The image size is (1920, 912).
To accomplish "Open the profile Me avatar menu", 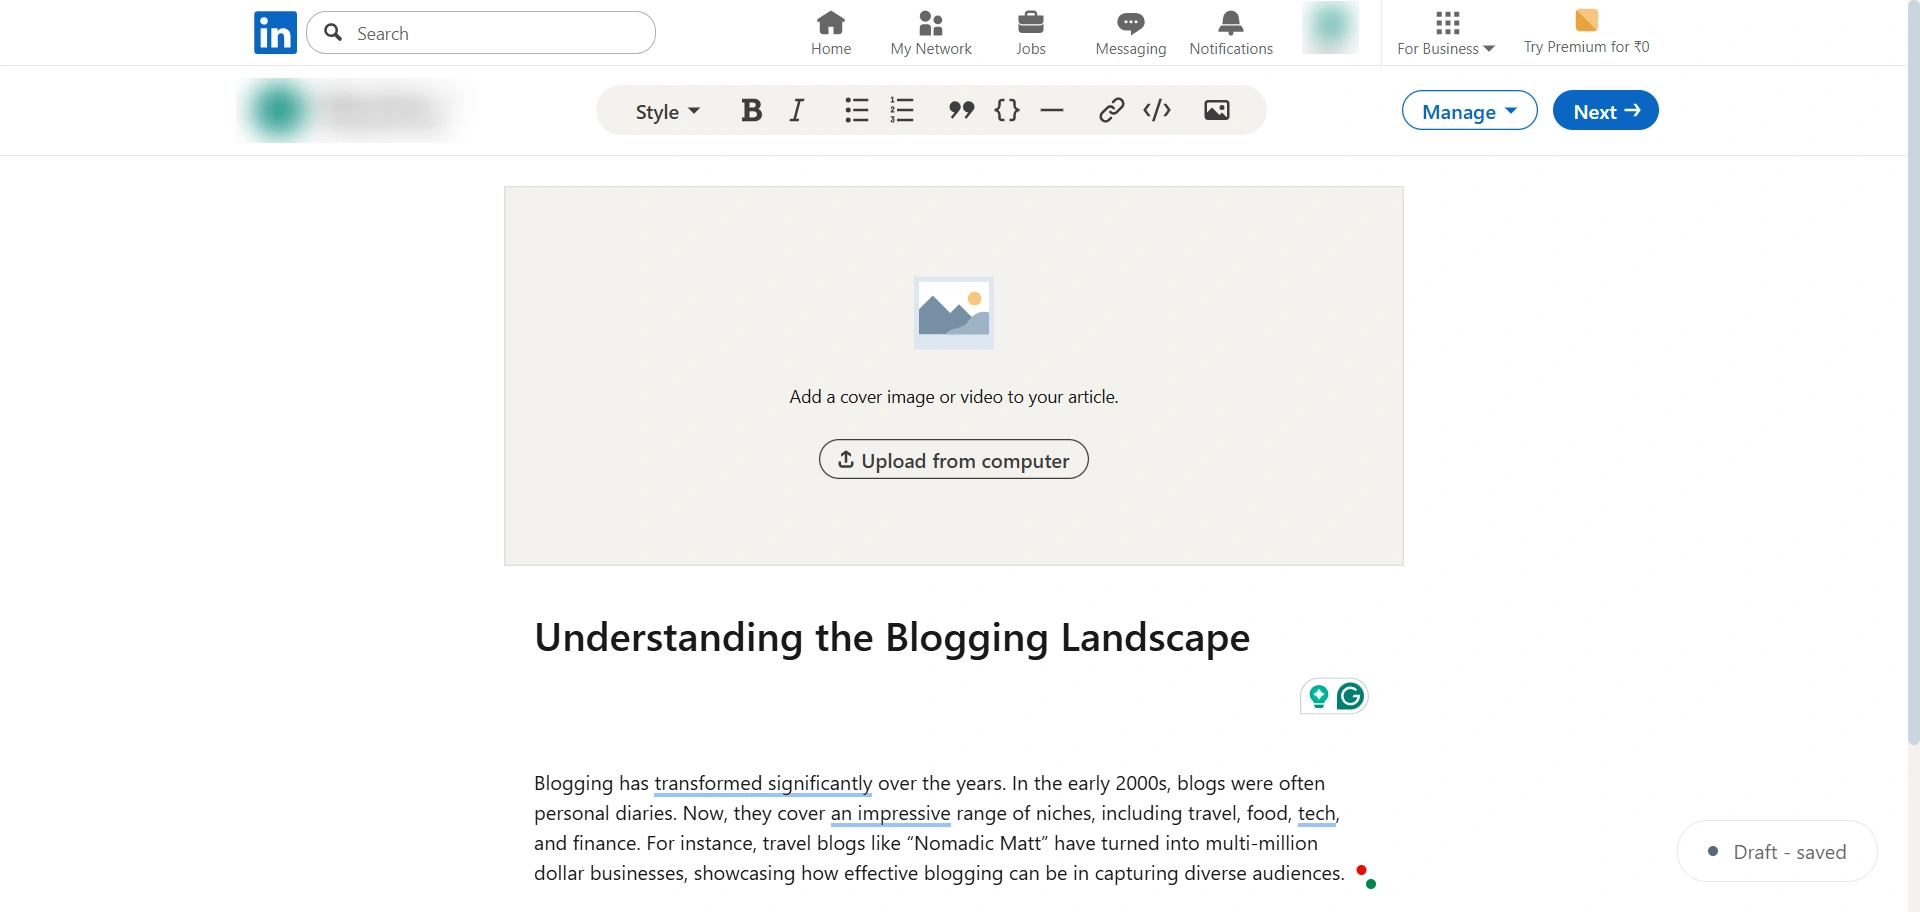I will 1330,28.
